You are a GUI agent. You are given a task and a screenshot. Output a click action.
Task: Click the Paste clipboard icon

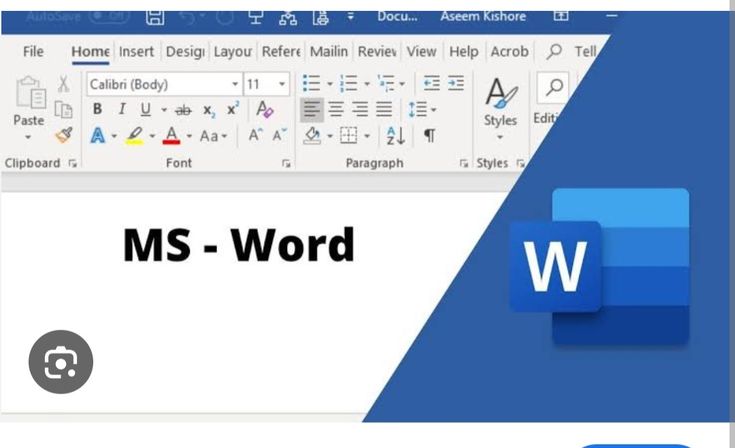tap(30, 93)
